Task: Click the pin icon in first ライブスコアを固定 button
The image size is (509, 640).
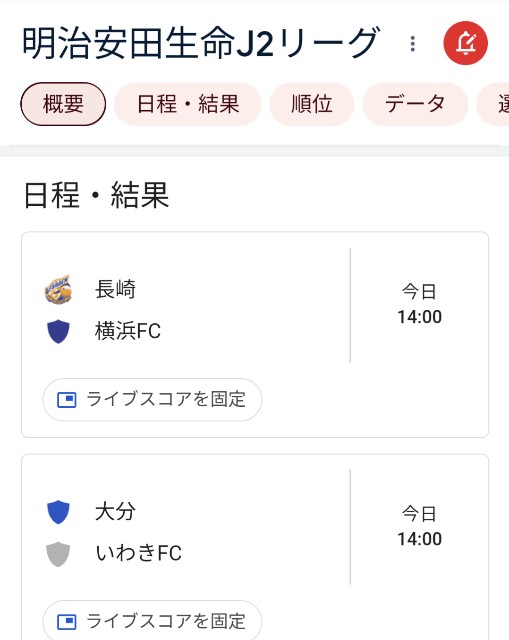Action: [67, 400]
